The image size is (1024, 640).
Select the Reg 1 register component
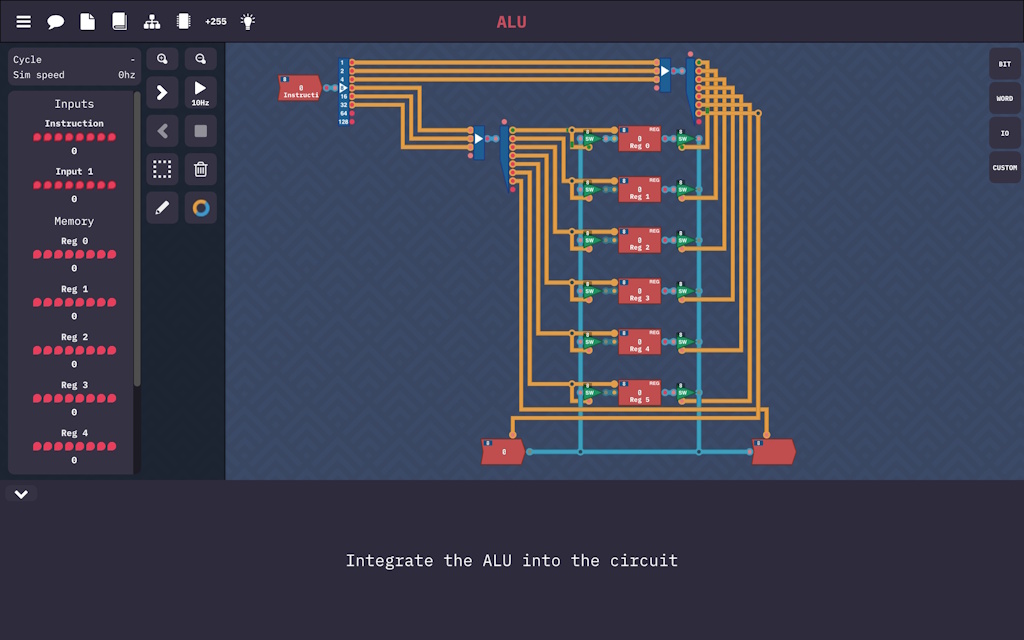pyautogui.click(x=639, y=190)
